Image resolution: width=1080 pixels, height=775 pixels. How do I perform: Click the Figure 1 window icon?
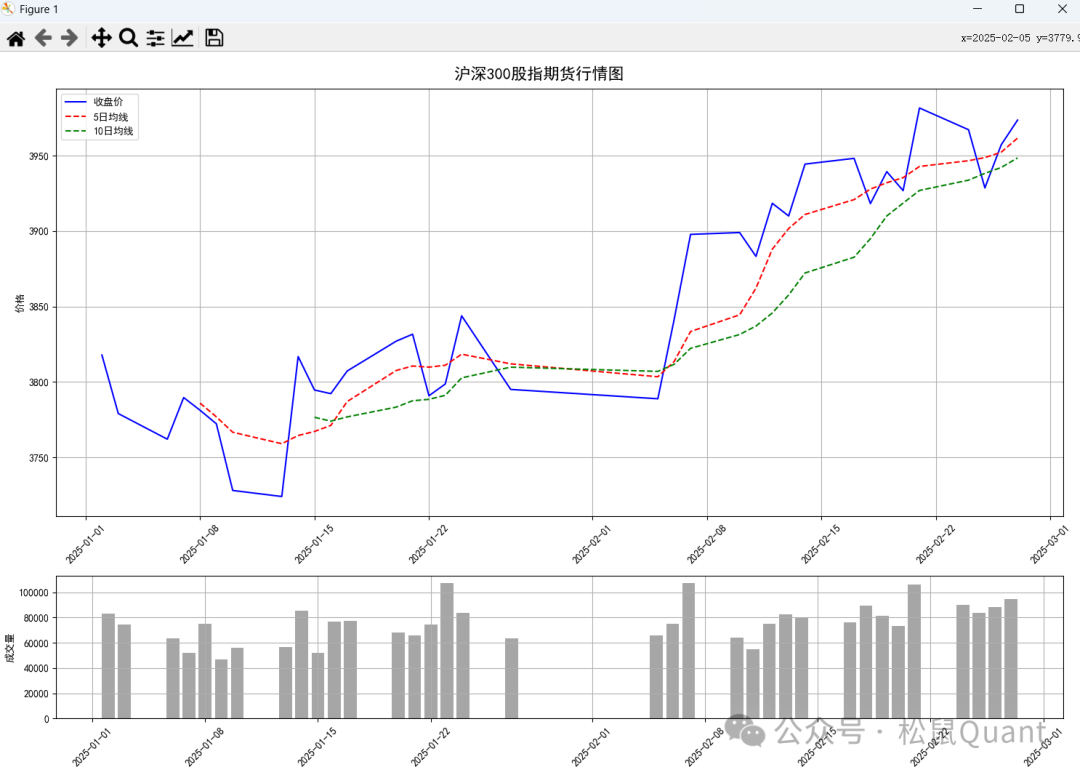(x=9, y=9)
